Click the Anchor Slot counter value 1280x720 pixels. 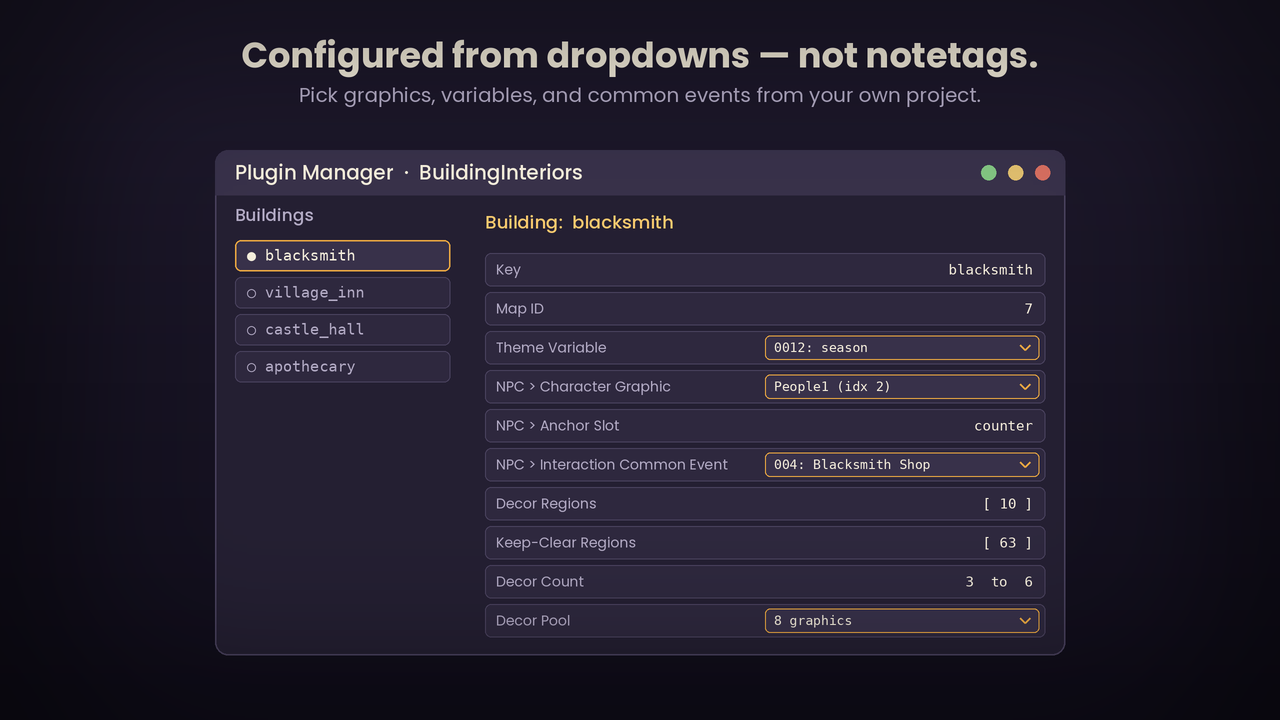click(1003, 426)
